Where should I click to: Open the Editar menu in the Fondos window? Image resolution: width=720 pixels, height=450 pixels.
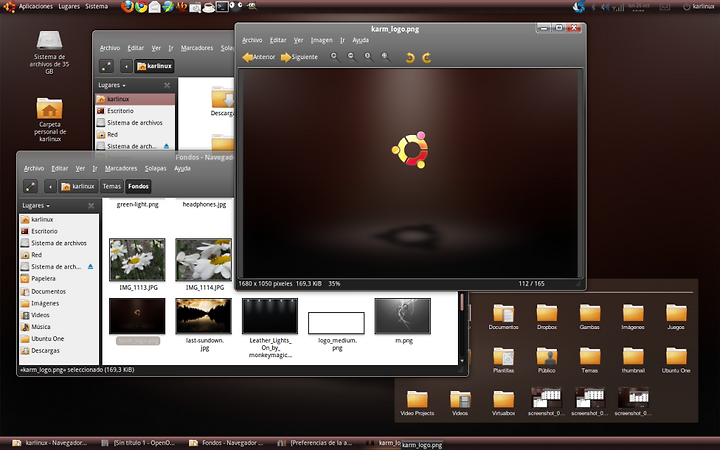pyautogui.click(x=60, y=169)
